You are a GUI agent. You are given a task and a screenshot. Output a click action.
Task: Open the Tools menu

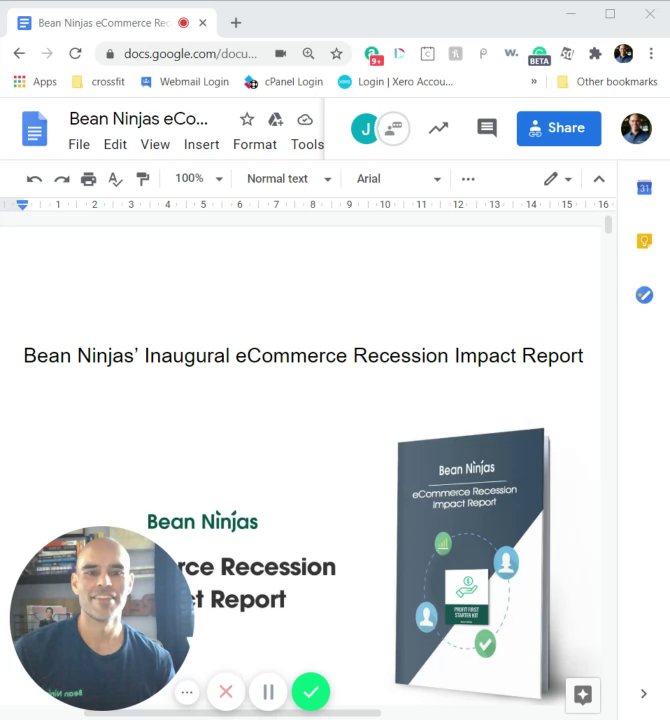[x=307, y=145]
